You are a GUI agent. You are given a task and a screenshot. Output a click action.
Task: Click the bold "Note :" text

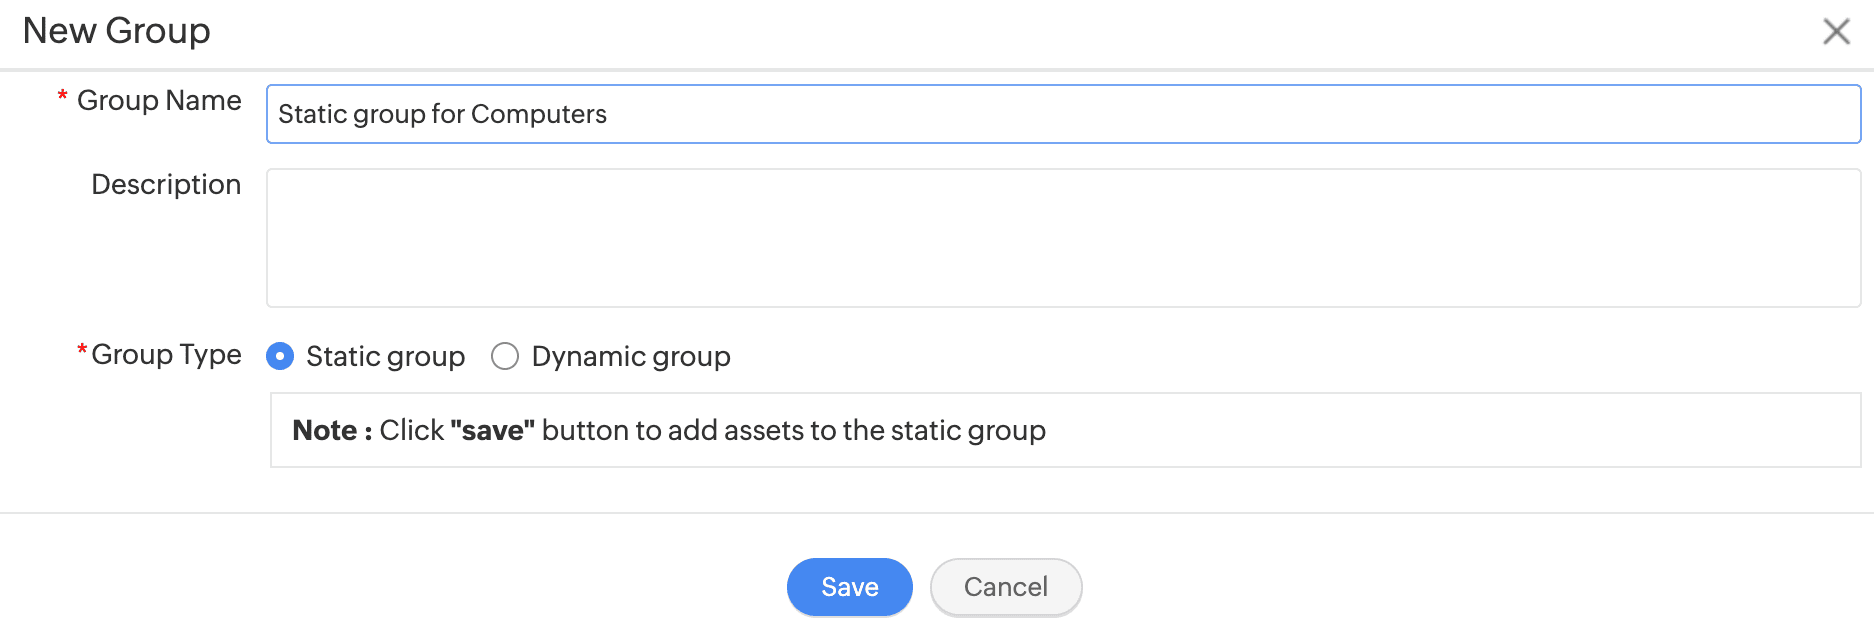[332, 430]
